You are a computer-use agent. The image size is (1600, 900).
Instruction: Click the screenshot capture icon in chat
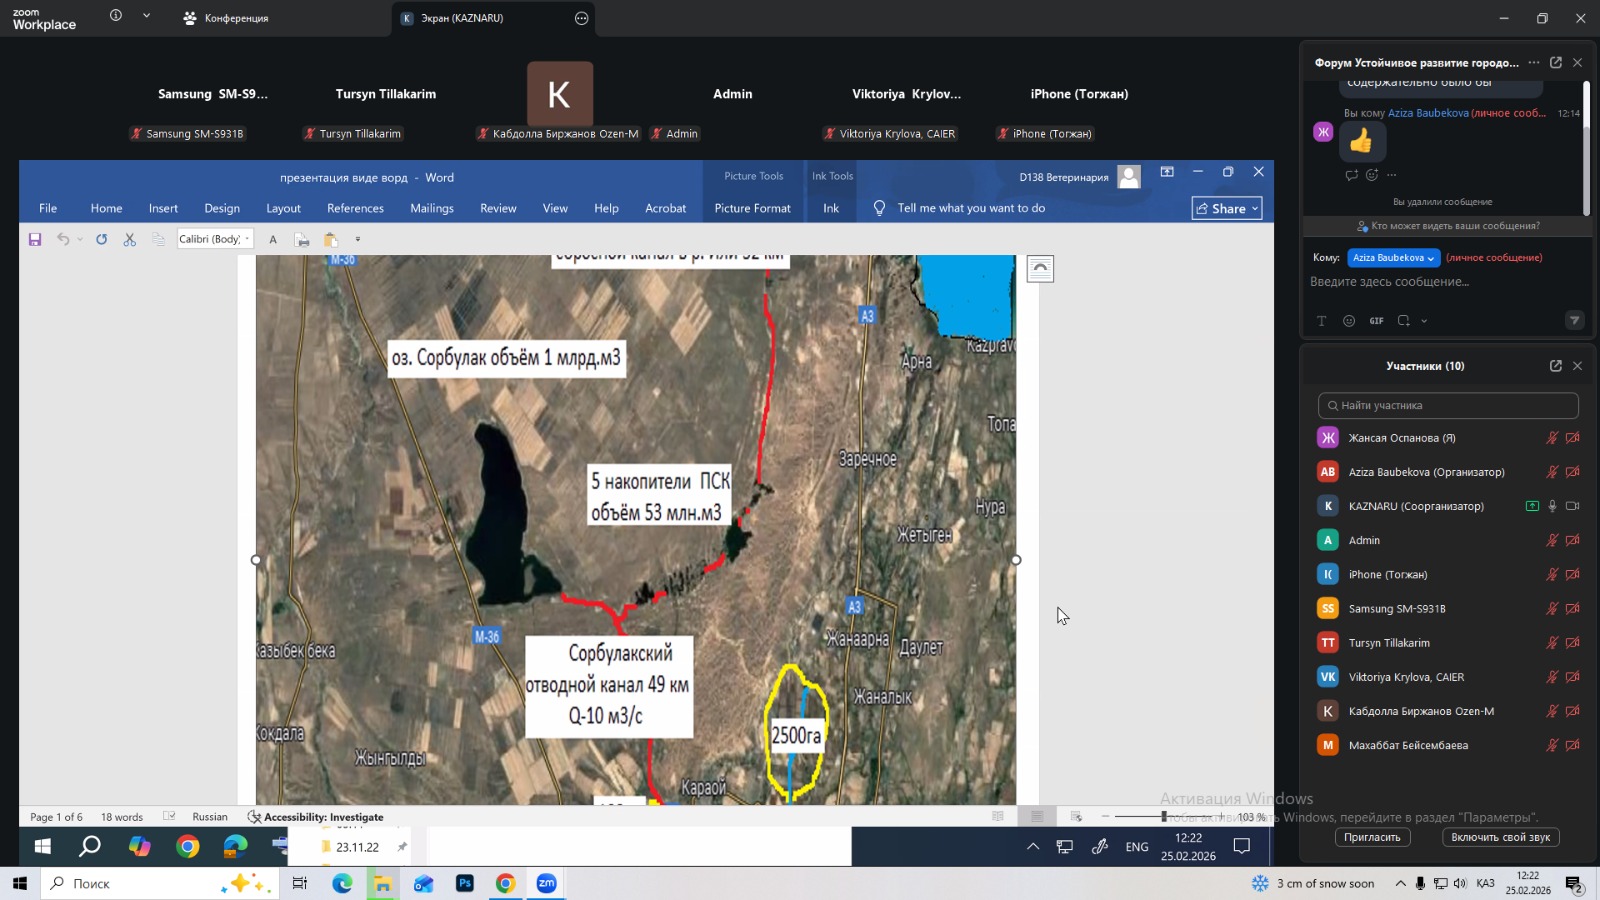click(x=1404, y=321)
